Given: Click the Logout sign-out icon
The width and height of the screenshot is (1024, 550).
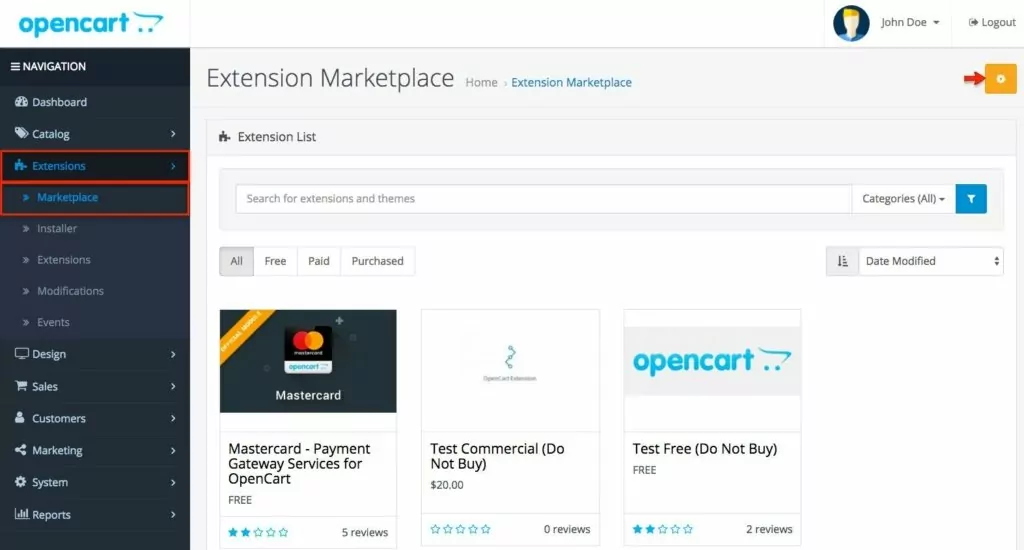Looking at the screenshot, I should point(973,22).
